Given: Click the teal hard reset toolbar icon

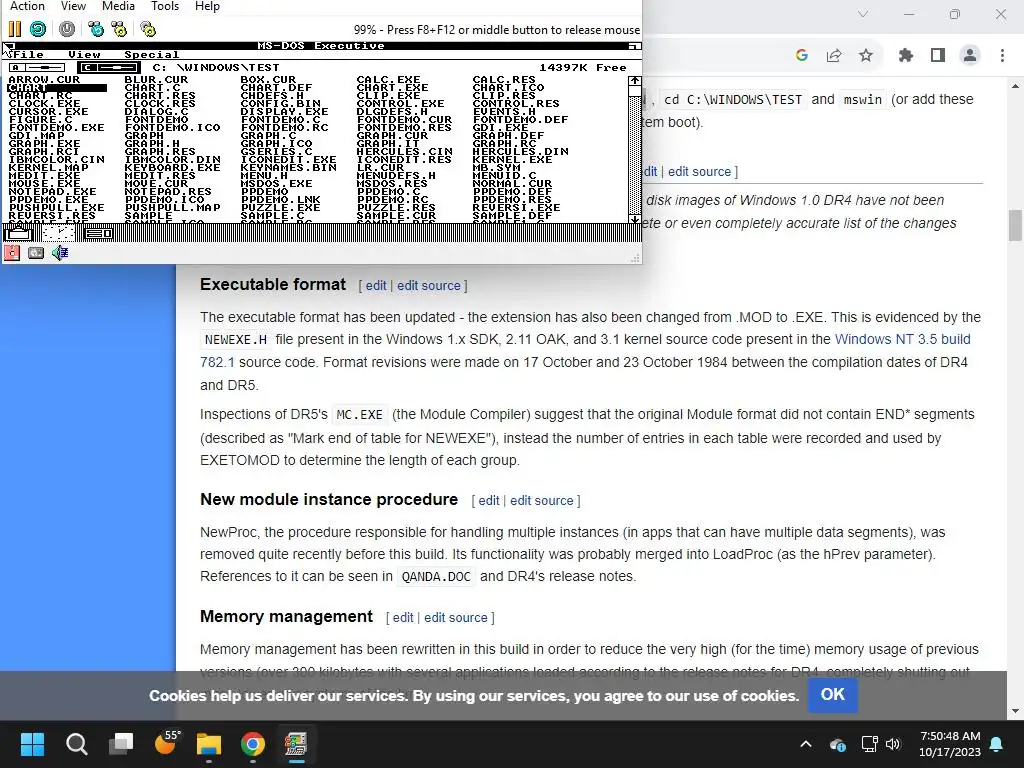Looking at the screenshot, I should coord(38,29).
